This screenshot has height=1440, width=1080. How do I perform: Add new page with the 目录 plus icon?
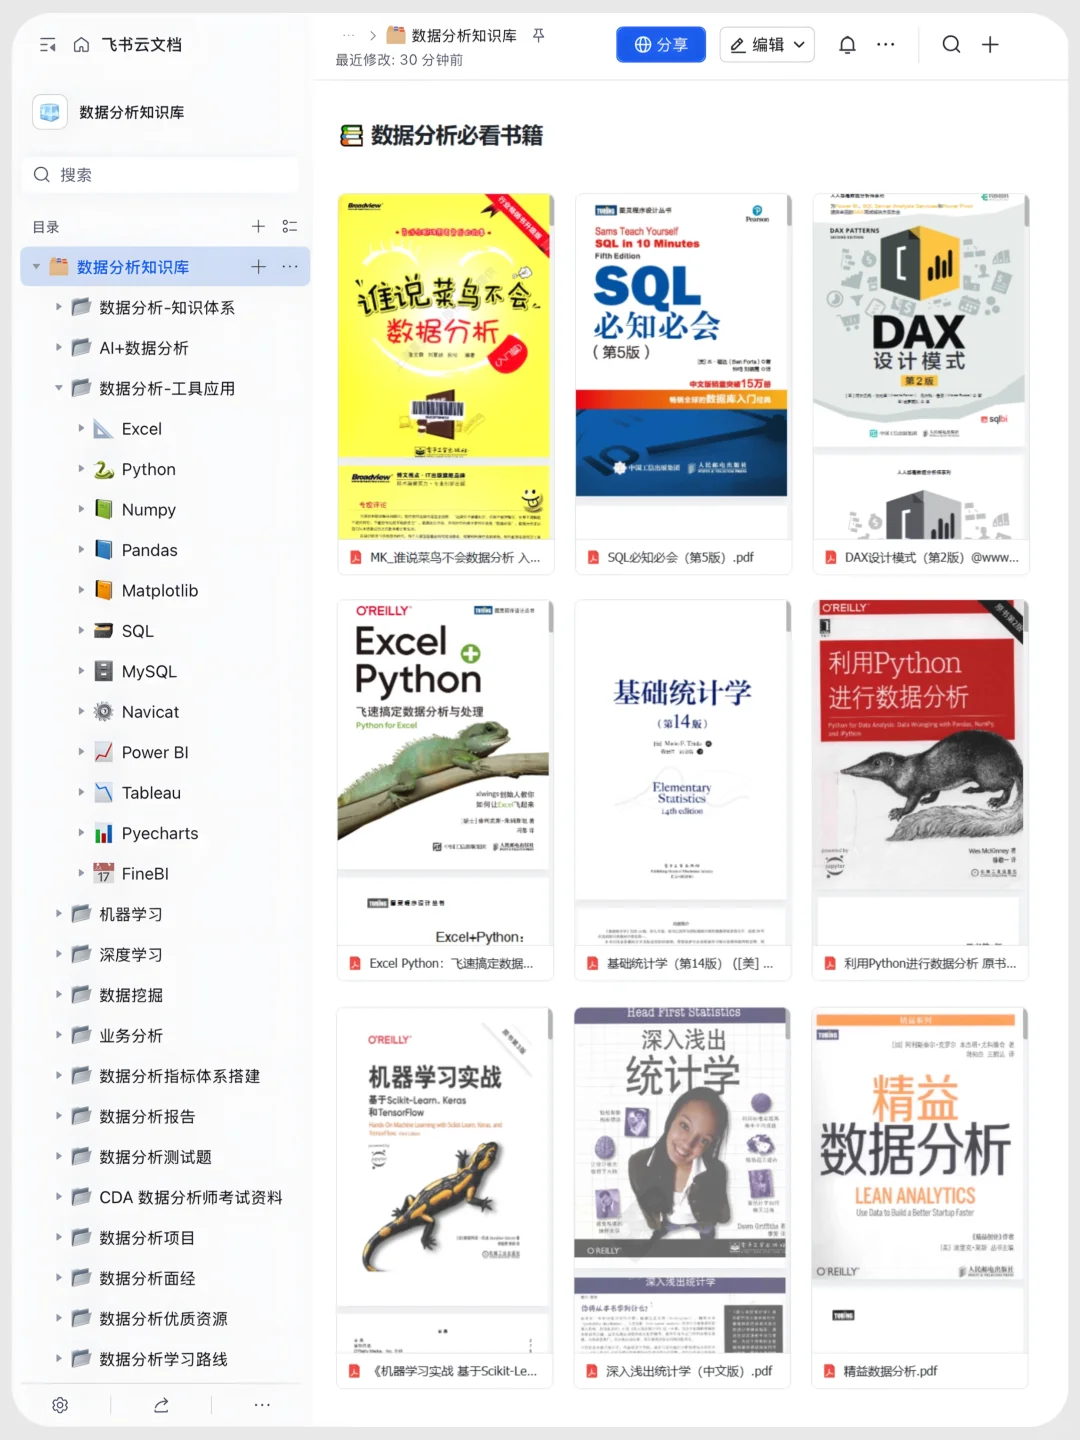(x=258, y=227)
